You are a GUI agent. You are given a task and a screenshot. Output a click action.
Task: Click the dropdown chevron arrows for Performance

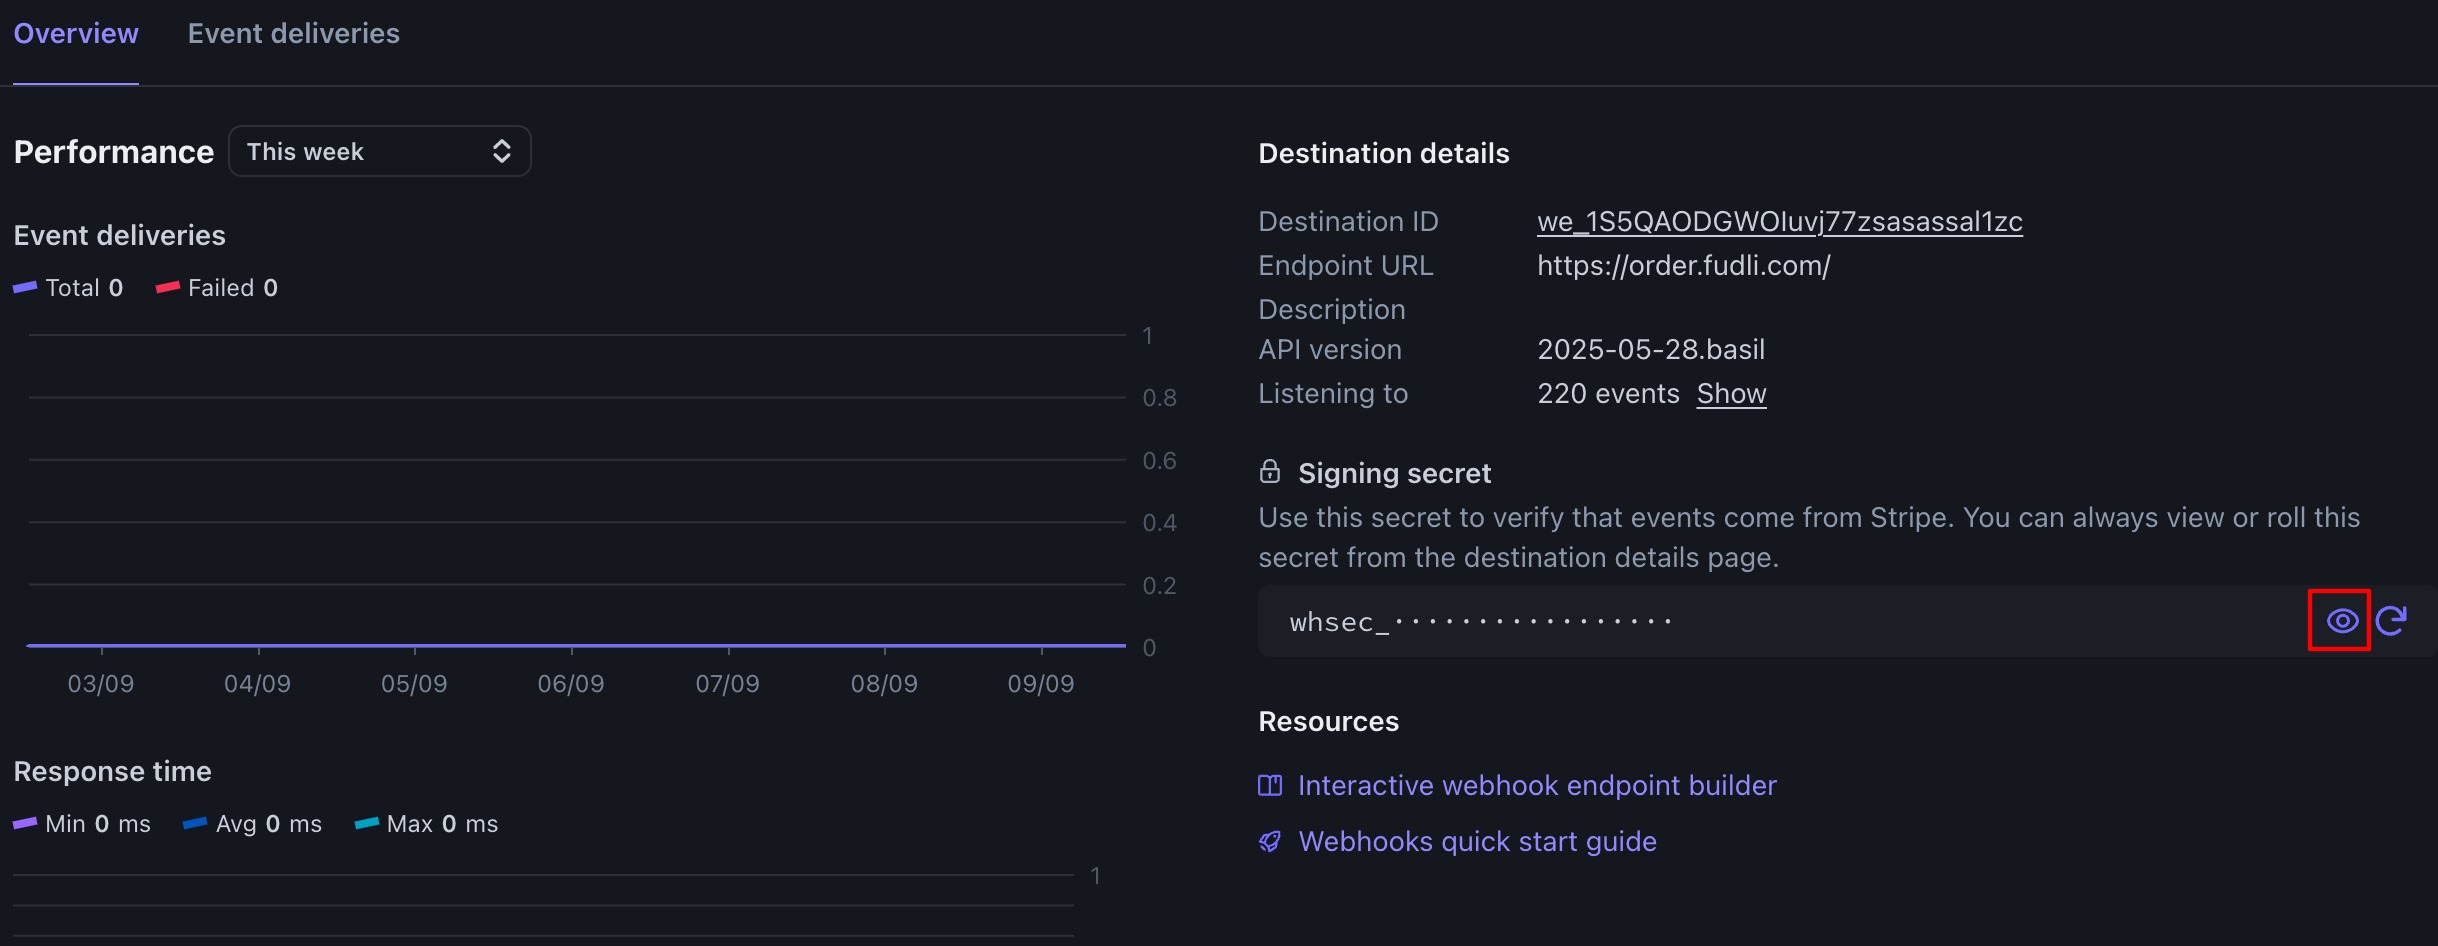502,152
